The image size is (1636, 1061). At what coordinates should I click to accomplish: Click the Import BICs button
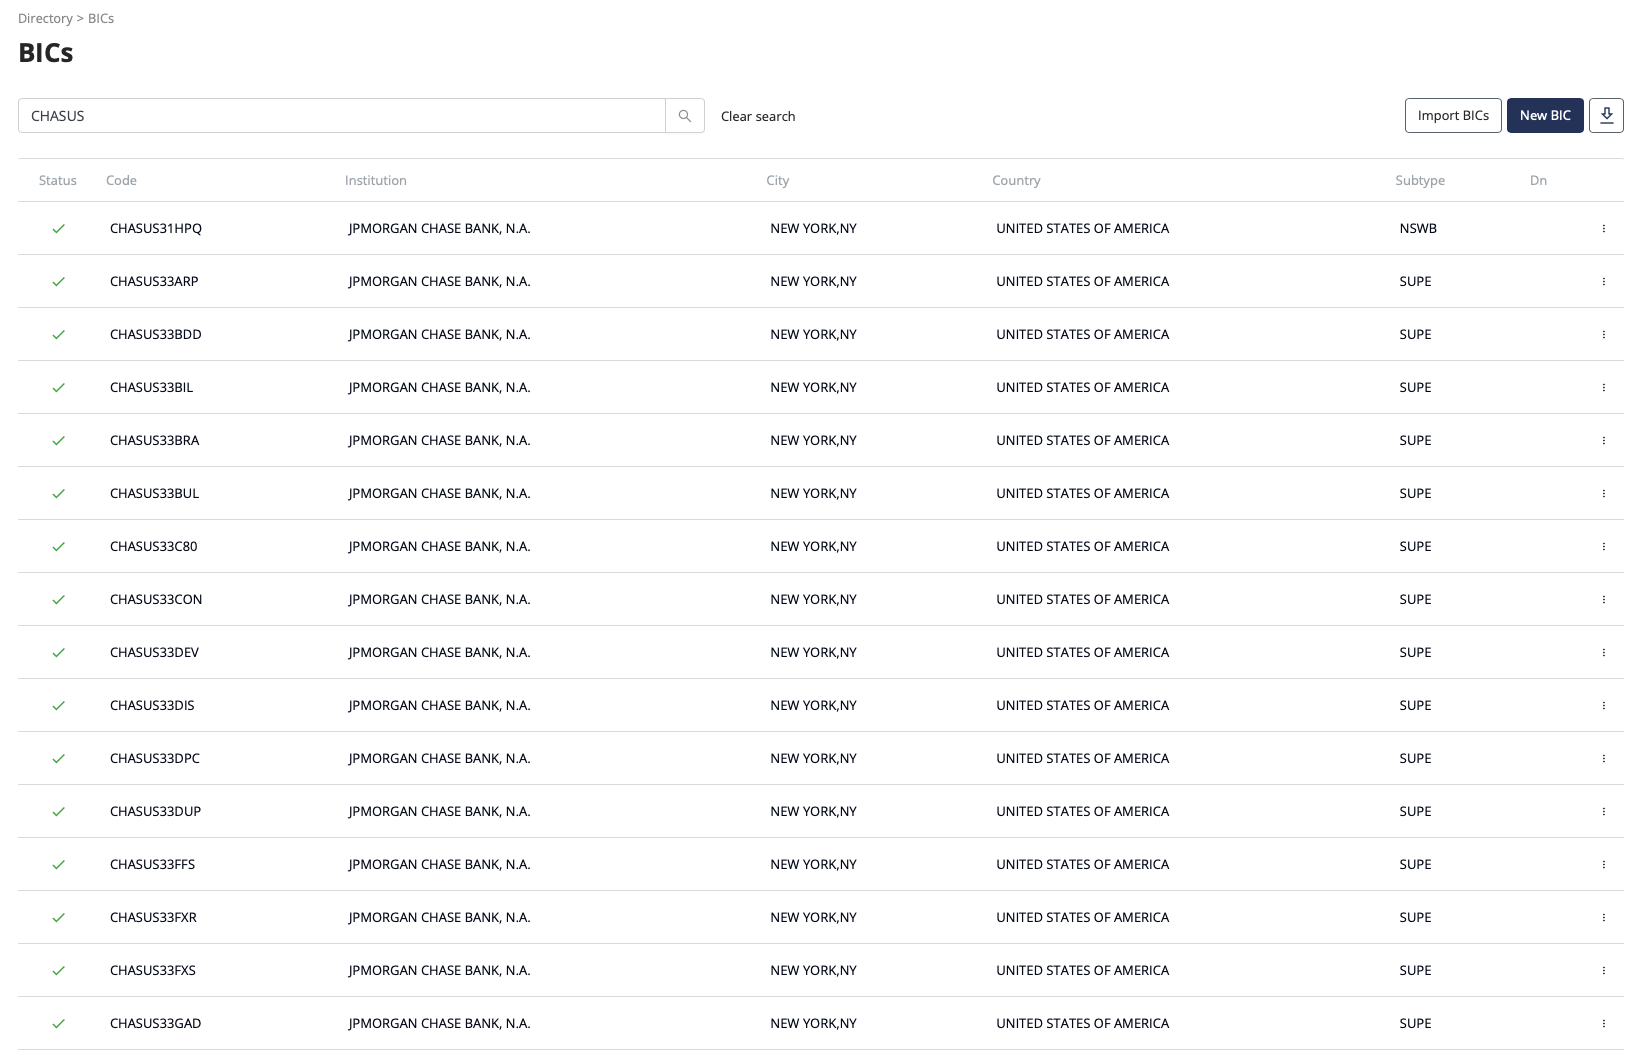point(1453,115)
